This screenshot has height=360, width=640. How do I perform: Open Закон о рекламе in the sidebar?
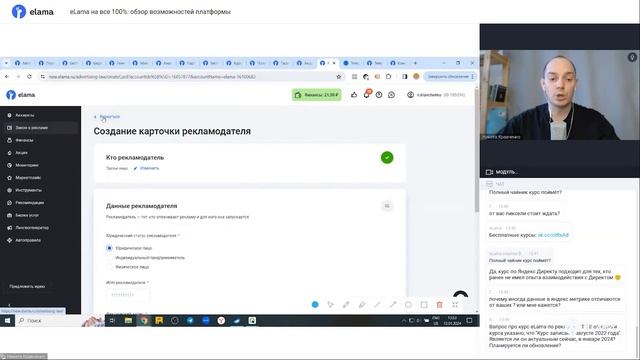(x=31, y=128)
